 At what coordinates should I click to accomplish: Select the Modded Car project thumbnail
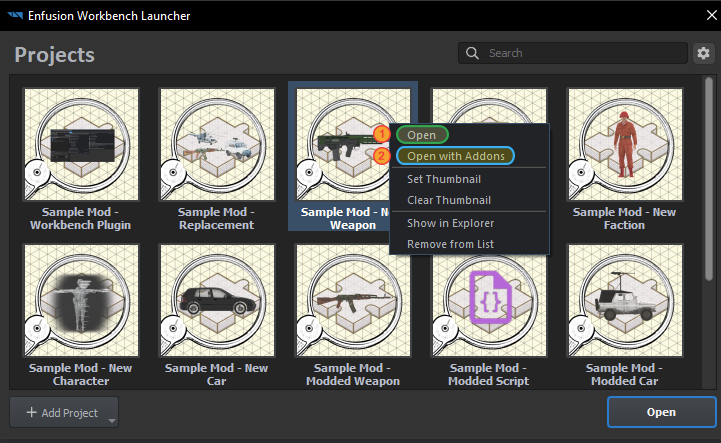coord(625,300)
